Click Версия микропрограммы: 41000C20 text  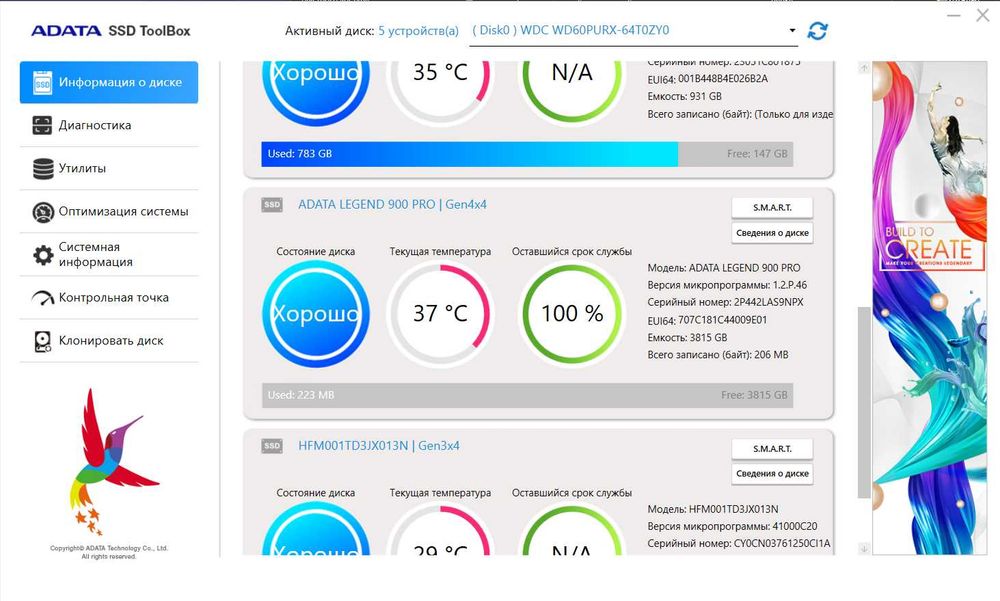pyautogui.click(x=732, y=526)
